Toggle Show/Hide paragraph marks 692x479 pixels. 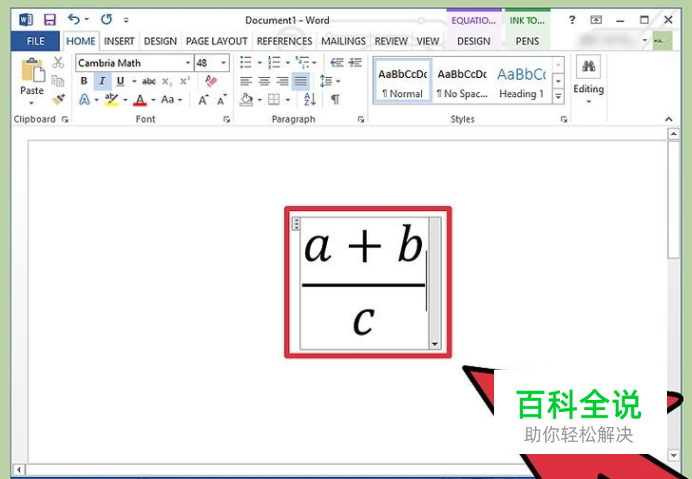tap(335, 100)
